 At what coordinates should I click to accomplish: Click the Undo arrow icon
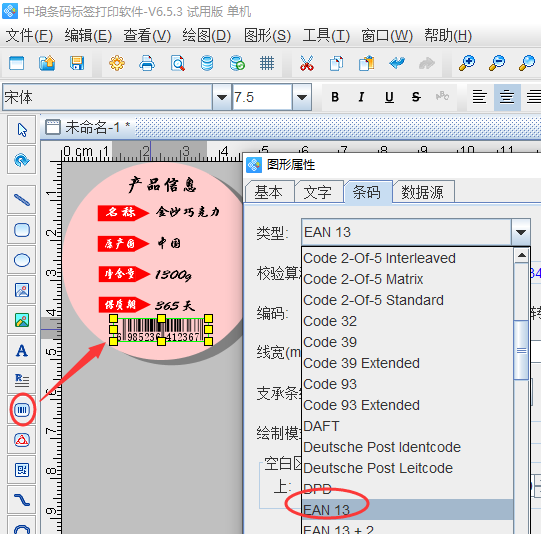coord(397,63)
